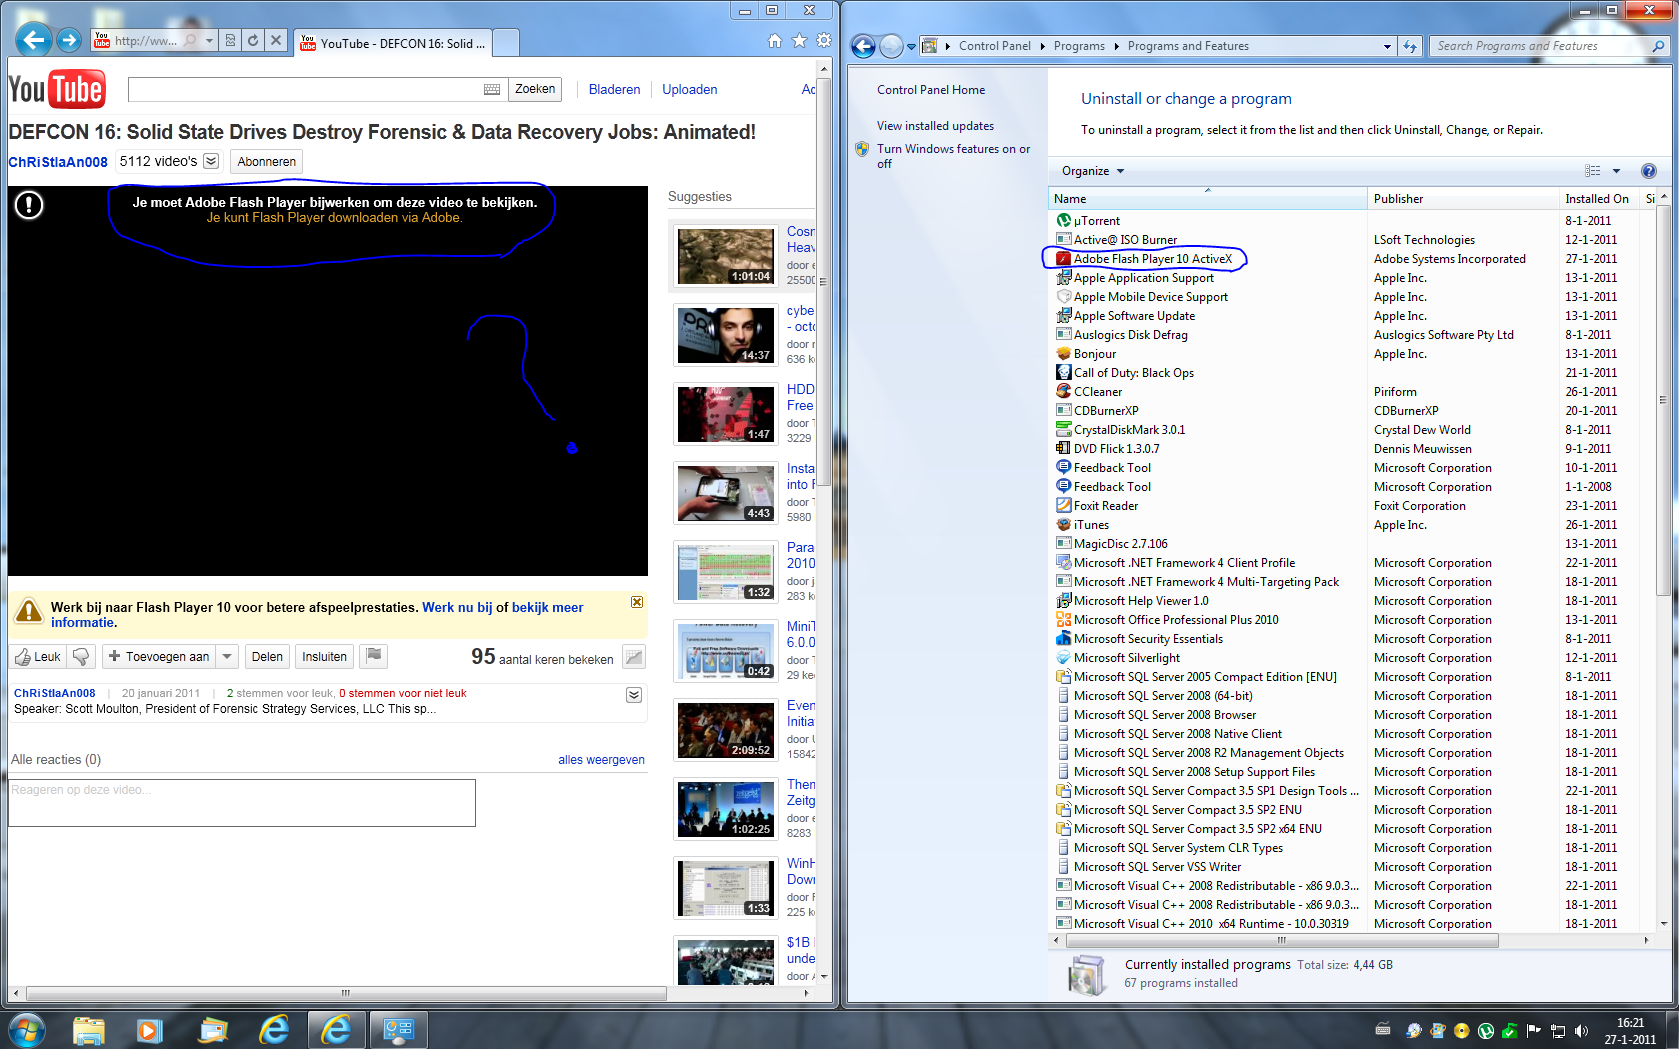This screenshot has height=1049, width=1679.
Task: Open Control Panel Home link
Action: point(931,90)
